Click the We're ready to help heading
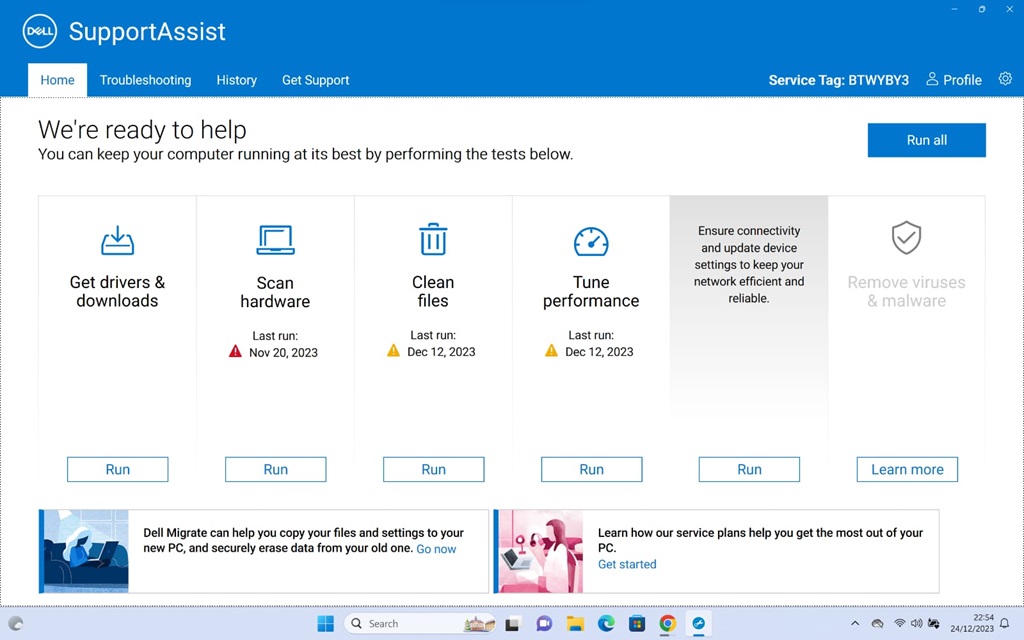The width and height of the screenshot is (1024, 640). (x=142, y=129)
